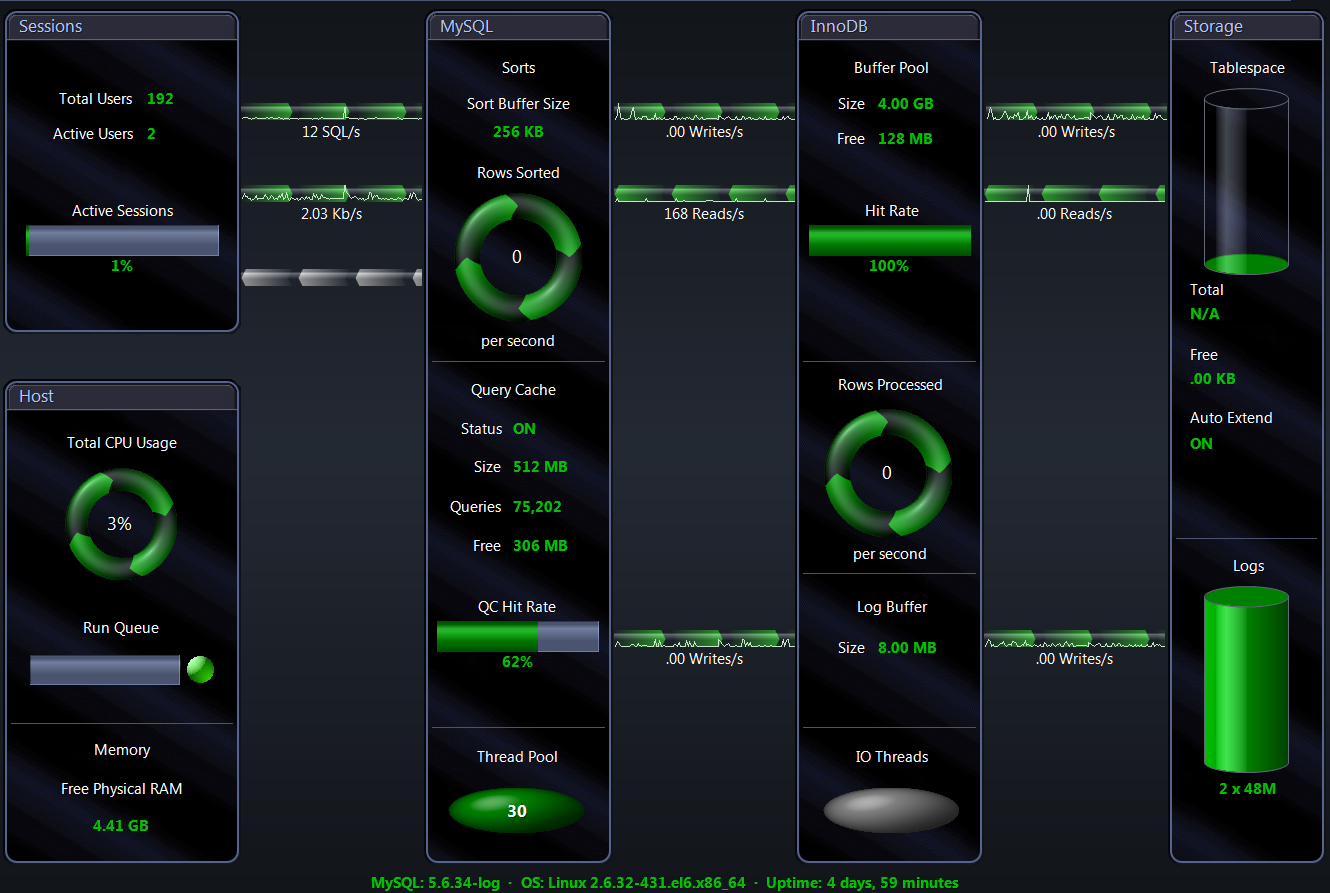Select the Host panel header
Viewport: 1330px width, 893px height.
(x=122, y=397)
